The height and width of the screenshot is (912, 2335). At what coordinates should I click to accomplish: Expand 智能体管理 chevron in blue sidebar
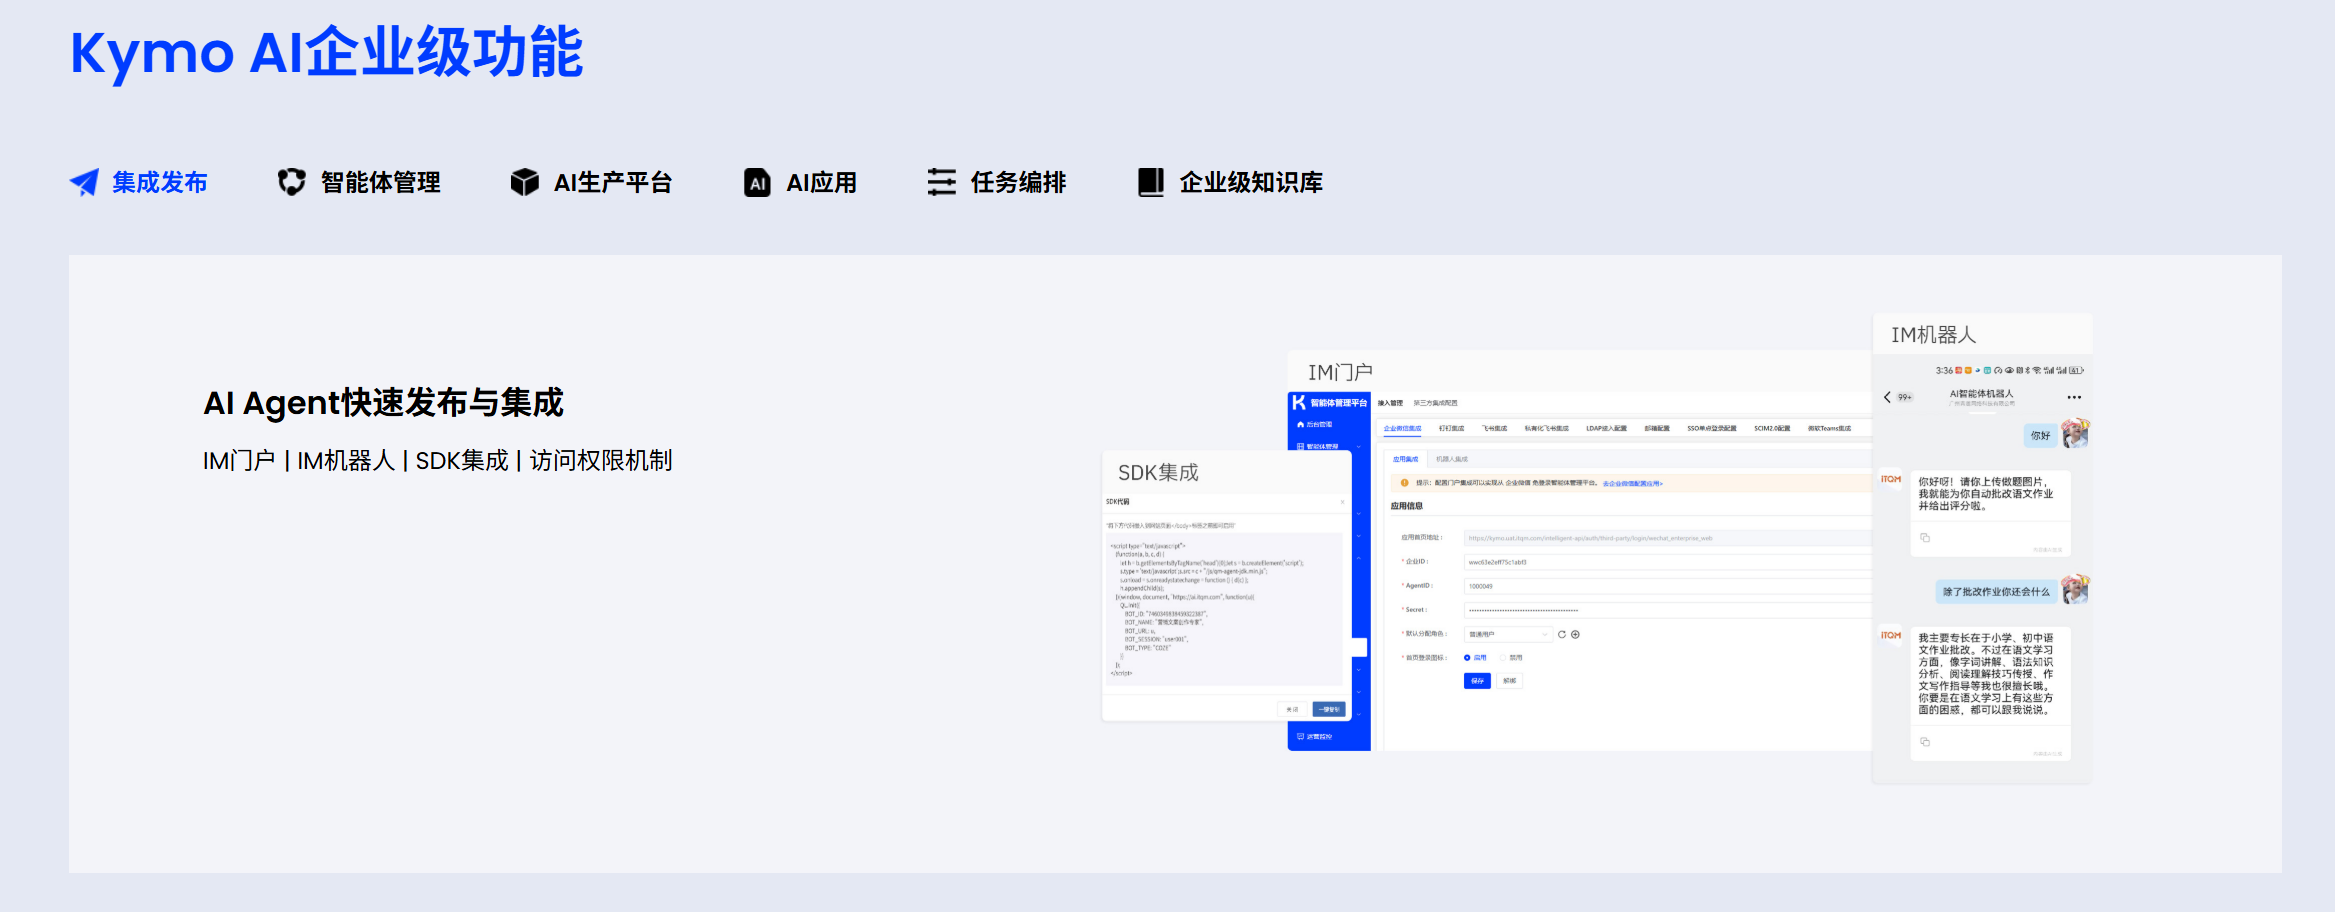(1359, 446)
